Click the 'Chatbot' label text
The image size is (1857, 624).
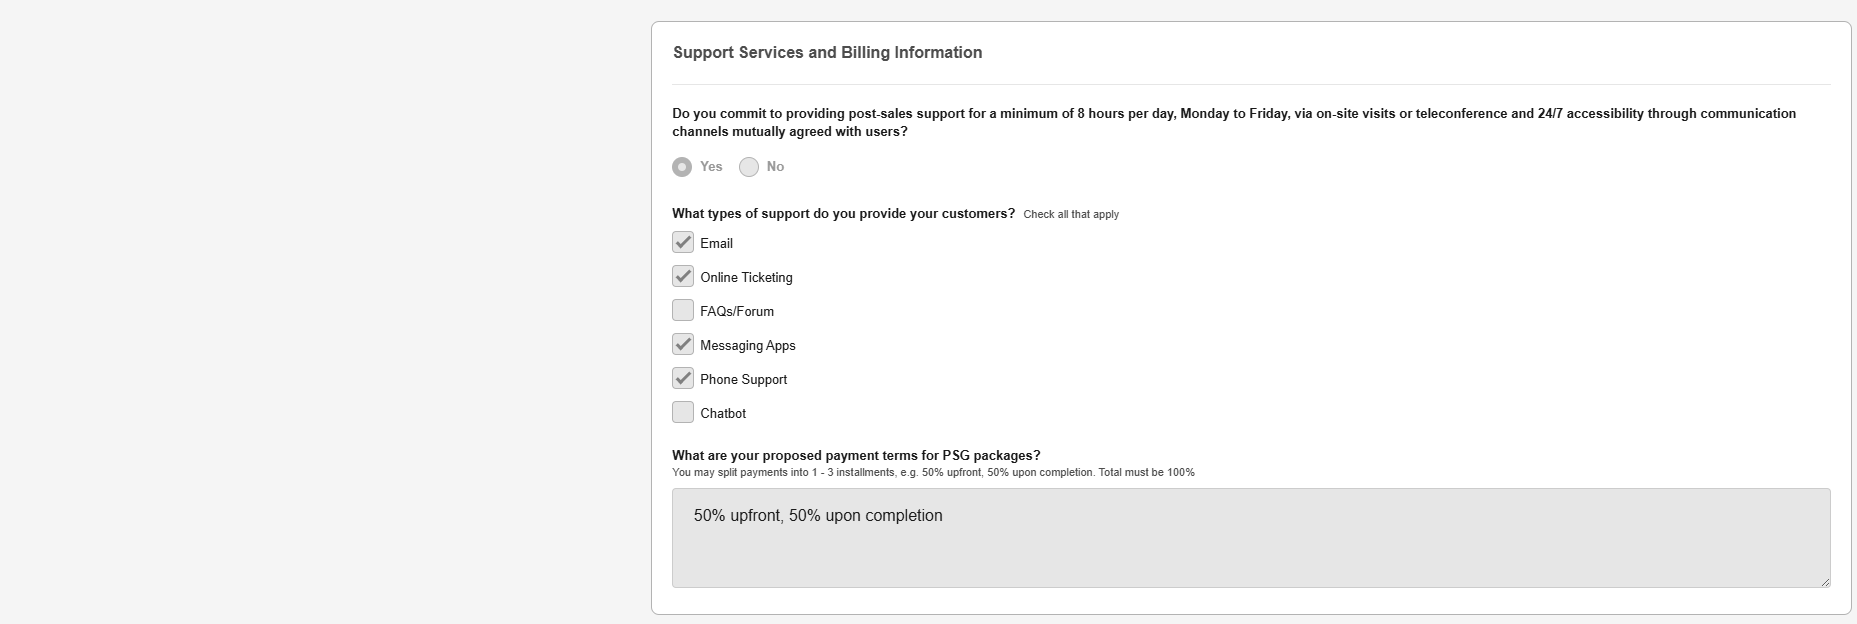[723, 414]
